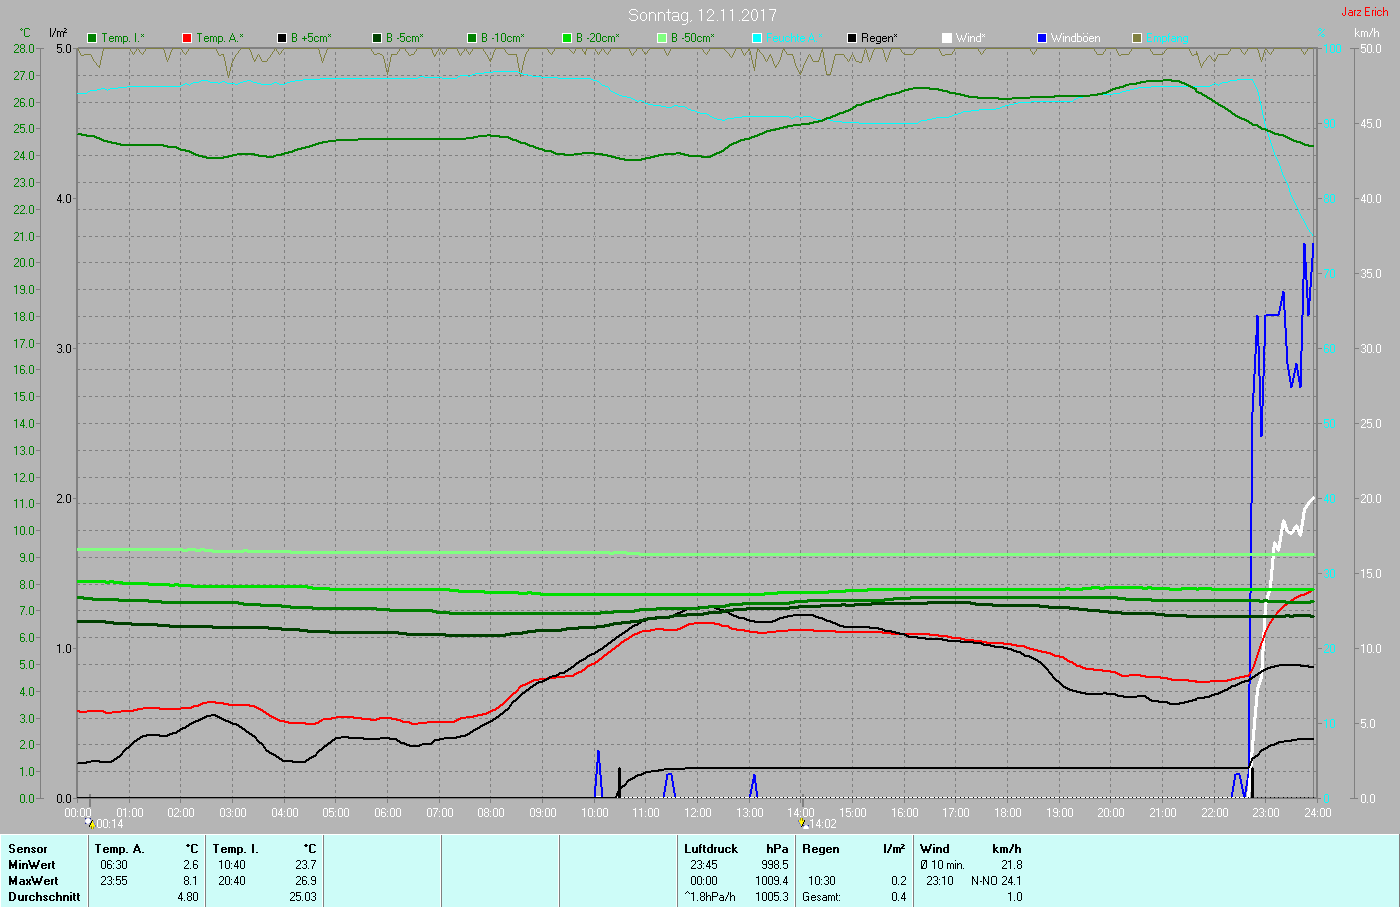The width and height of the screenshot is (1400, 907).
Task: Click the red Temp. A. legend swatch
Action: click(x=187, y=38)
